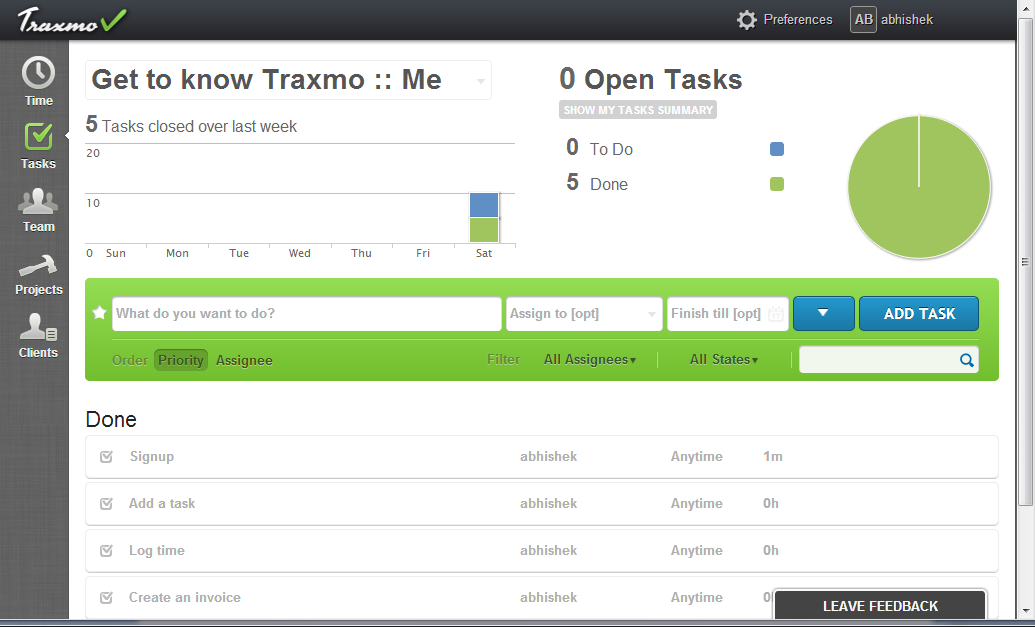
Task: Expand the project title dropdown arrow
Action: pyautogui.click(x=481, y=81)
